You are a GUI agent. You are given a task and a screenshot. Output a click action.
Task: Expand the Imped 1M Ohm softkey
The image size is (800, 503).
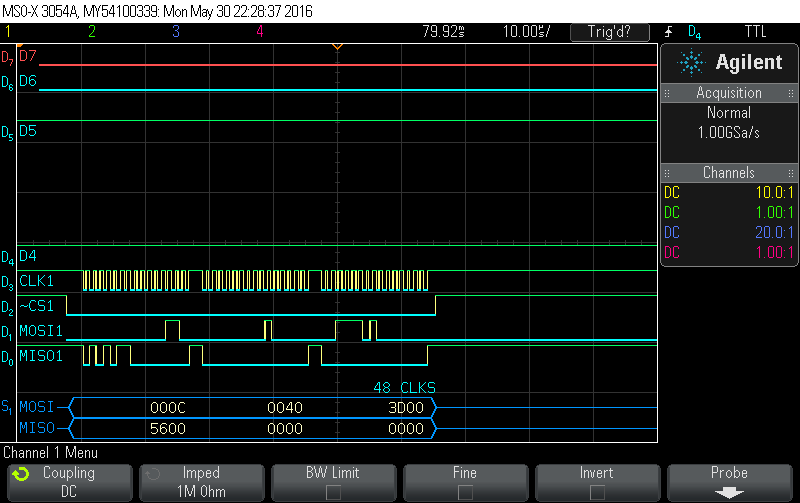pos(201,482)
